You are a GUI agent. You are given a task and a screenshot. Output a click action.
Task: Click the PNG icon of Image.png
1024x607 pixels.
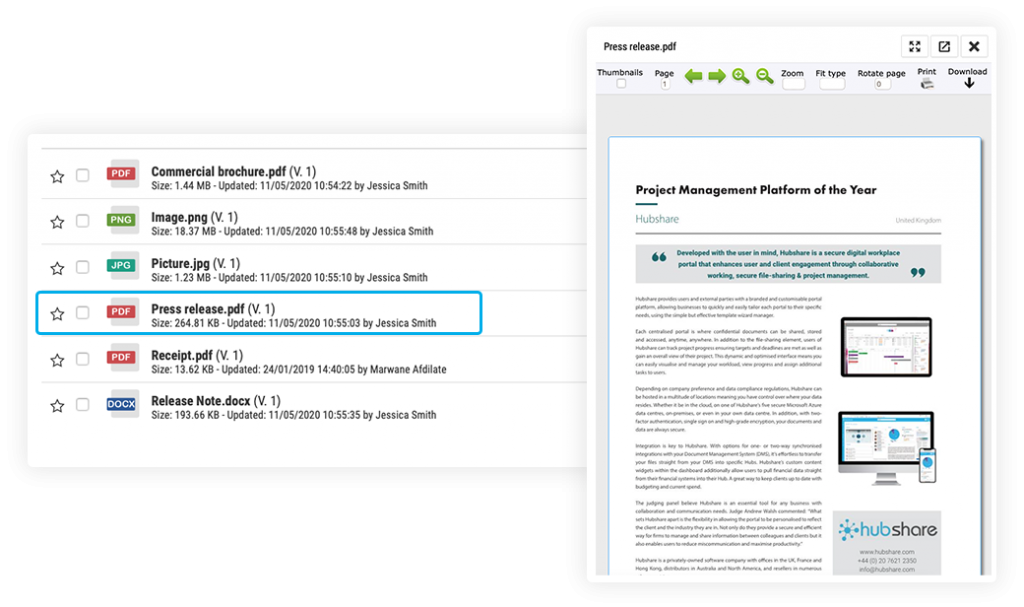(121, 220)
